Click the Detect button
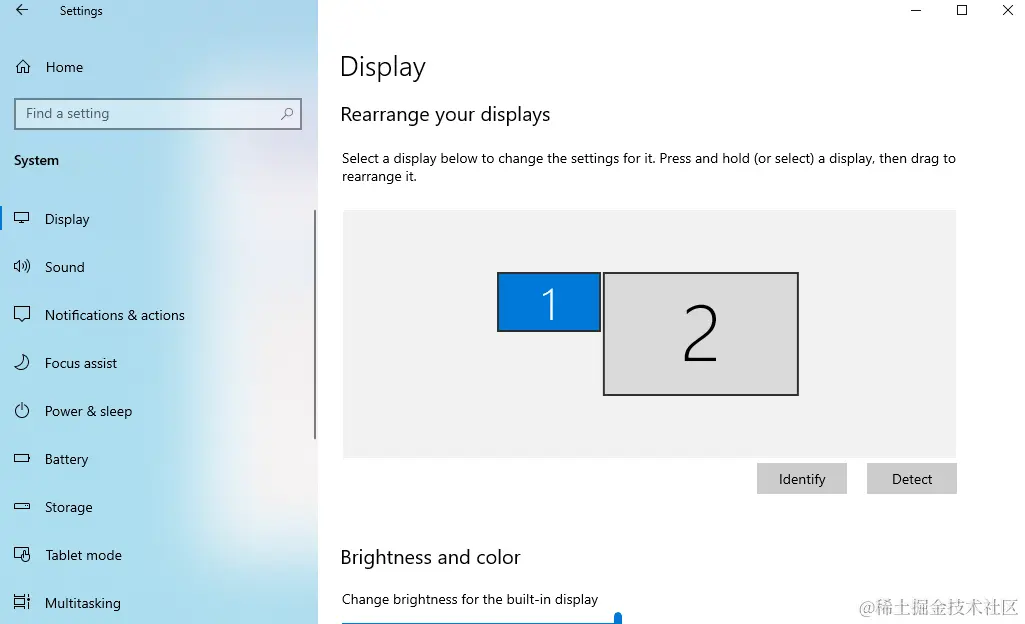1025x624 pixels. click(x=911, y=479)
